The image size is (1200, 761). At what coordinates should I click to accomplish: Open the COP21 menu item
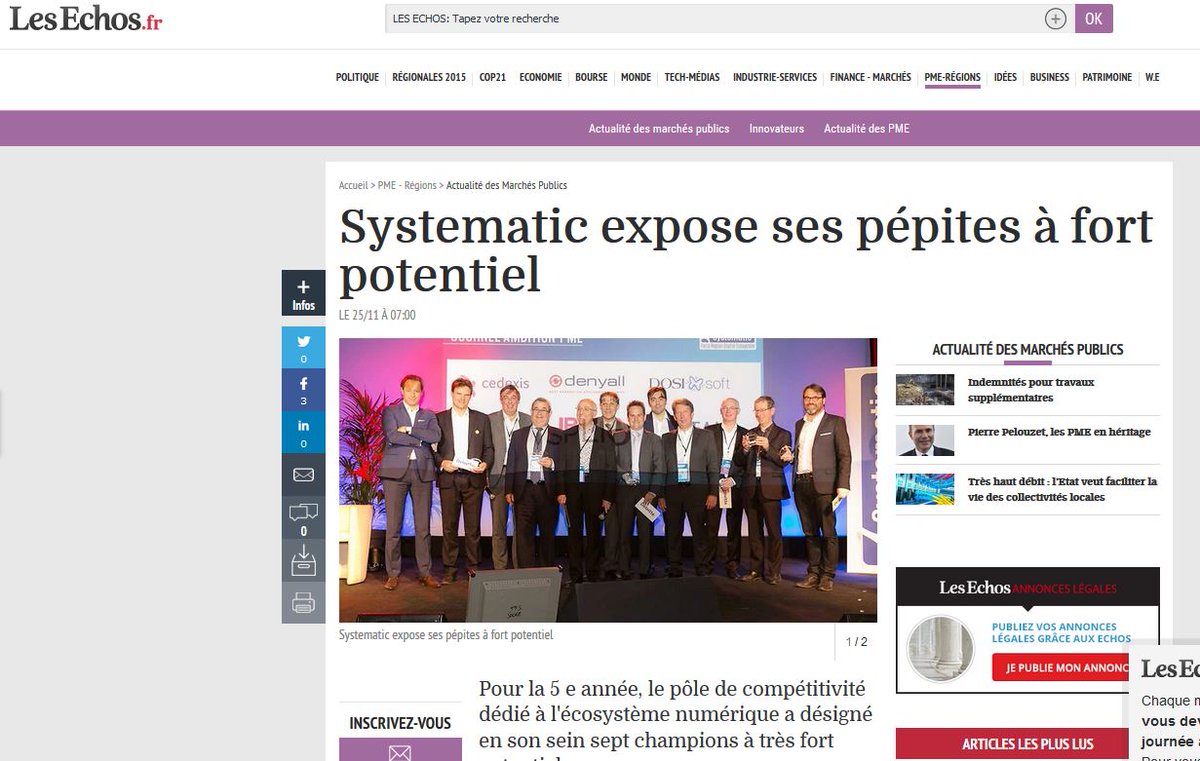point(493,77)
